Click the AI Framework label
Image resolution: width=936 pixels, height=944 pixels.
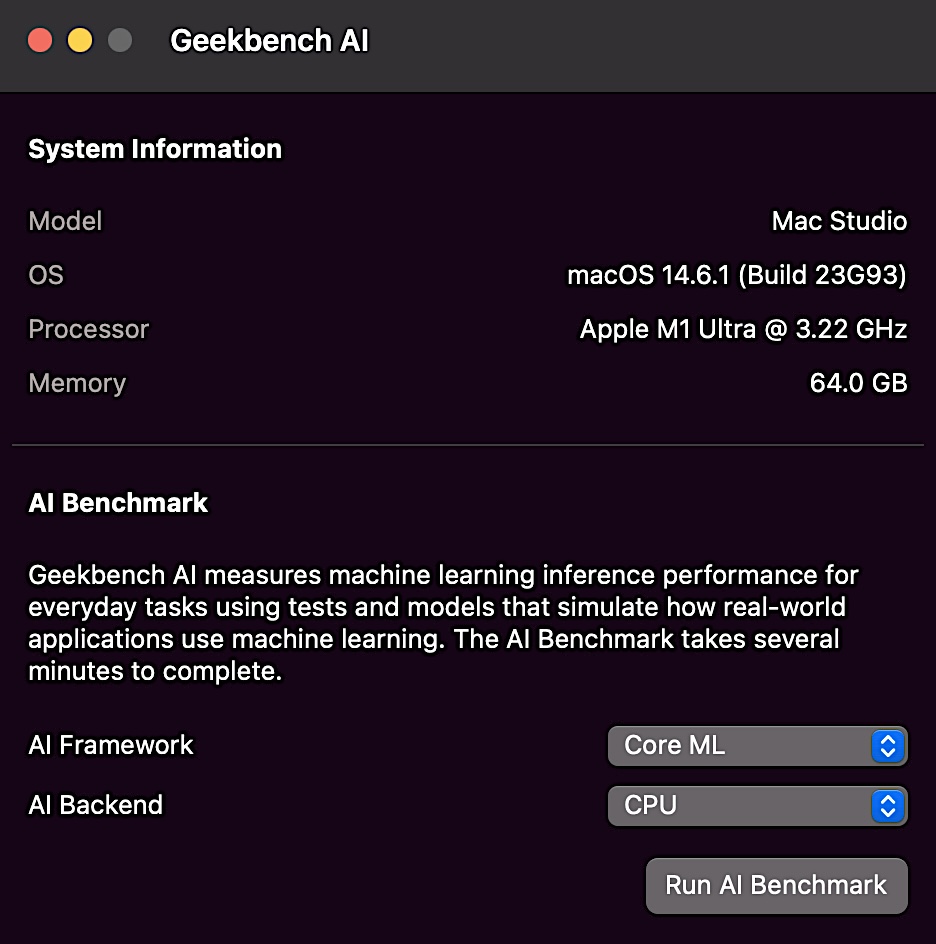[x=111, y=745]
